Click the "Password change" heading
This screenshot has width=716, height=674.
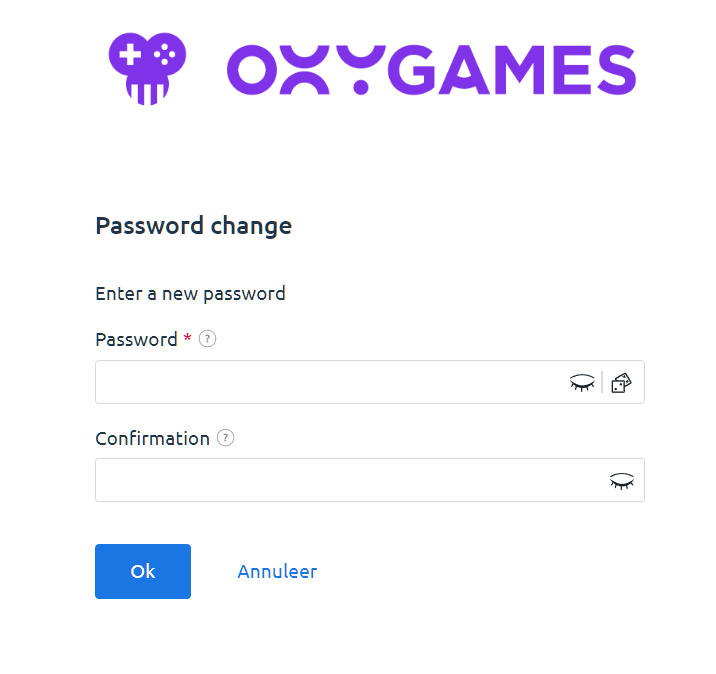193,226
